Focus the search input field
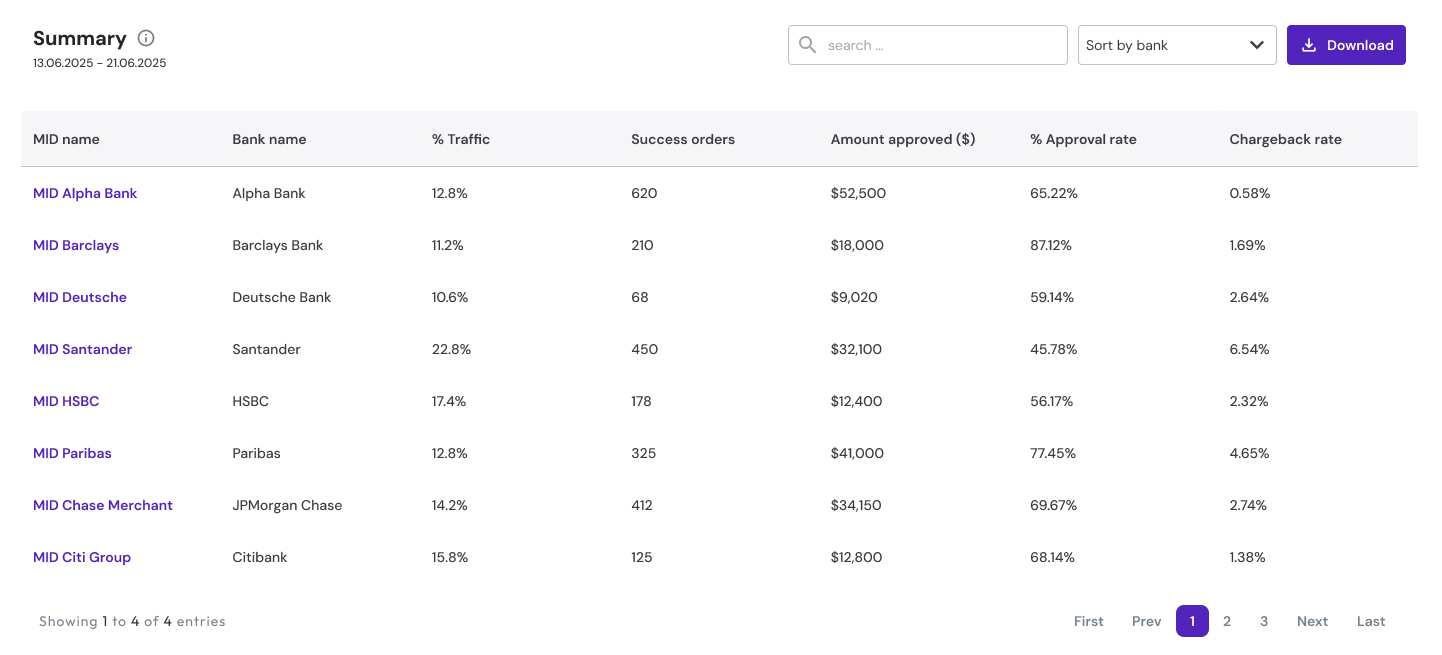The image size is (1442, 655). click(928, 45)
